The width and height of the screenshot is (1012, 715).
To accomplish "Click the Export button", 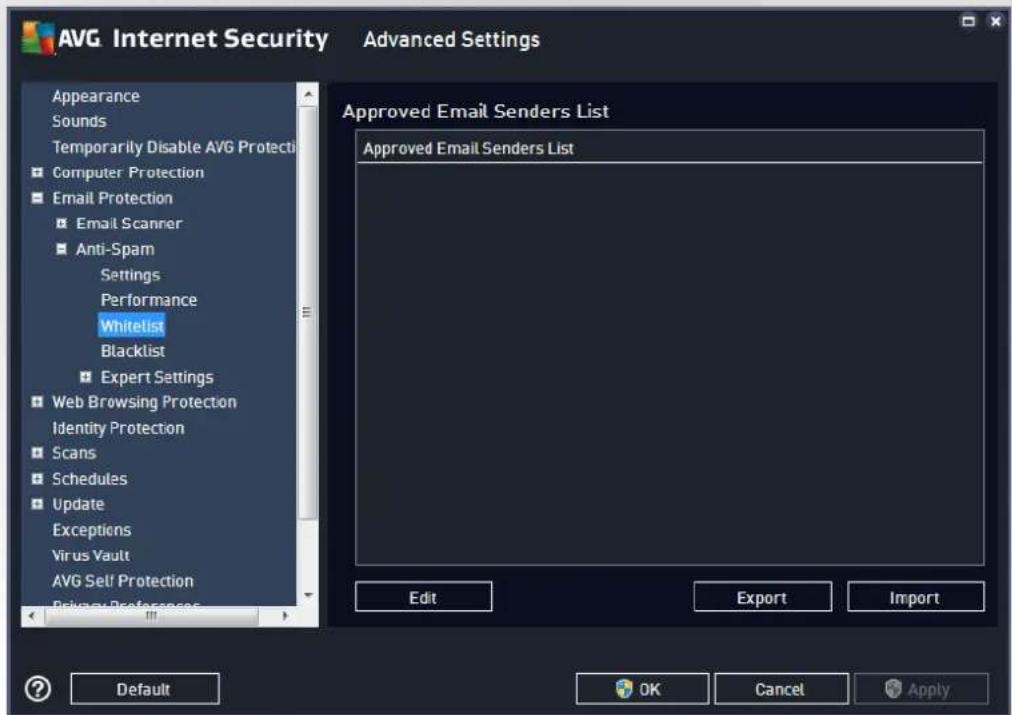I will point(762,597).
